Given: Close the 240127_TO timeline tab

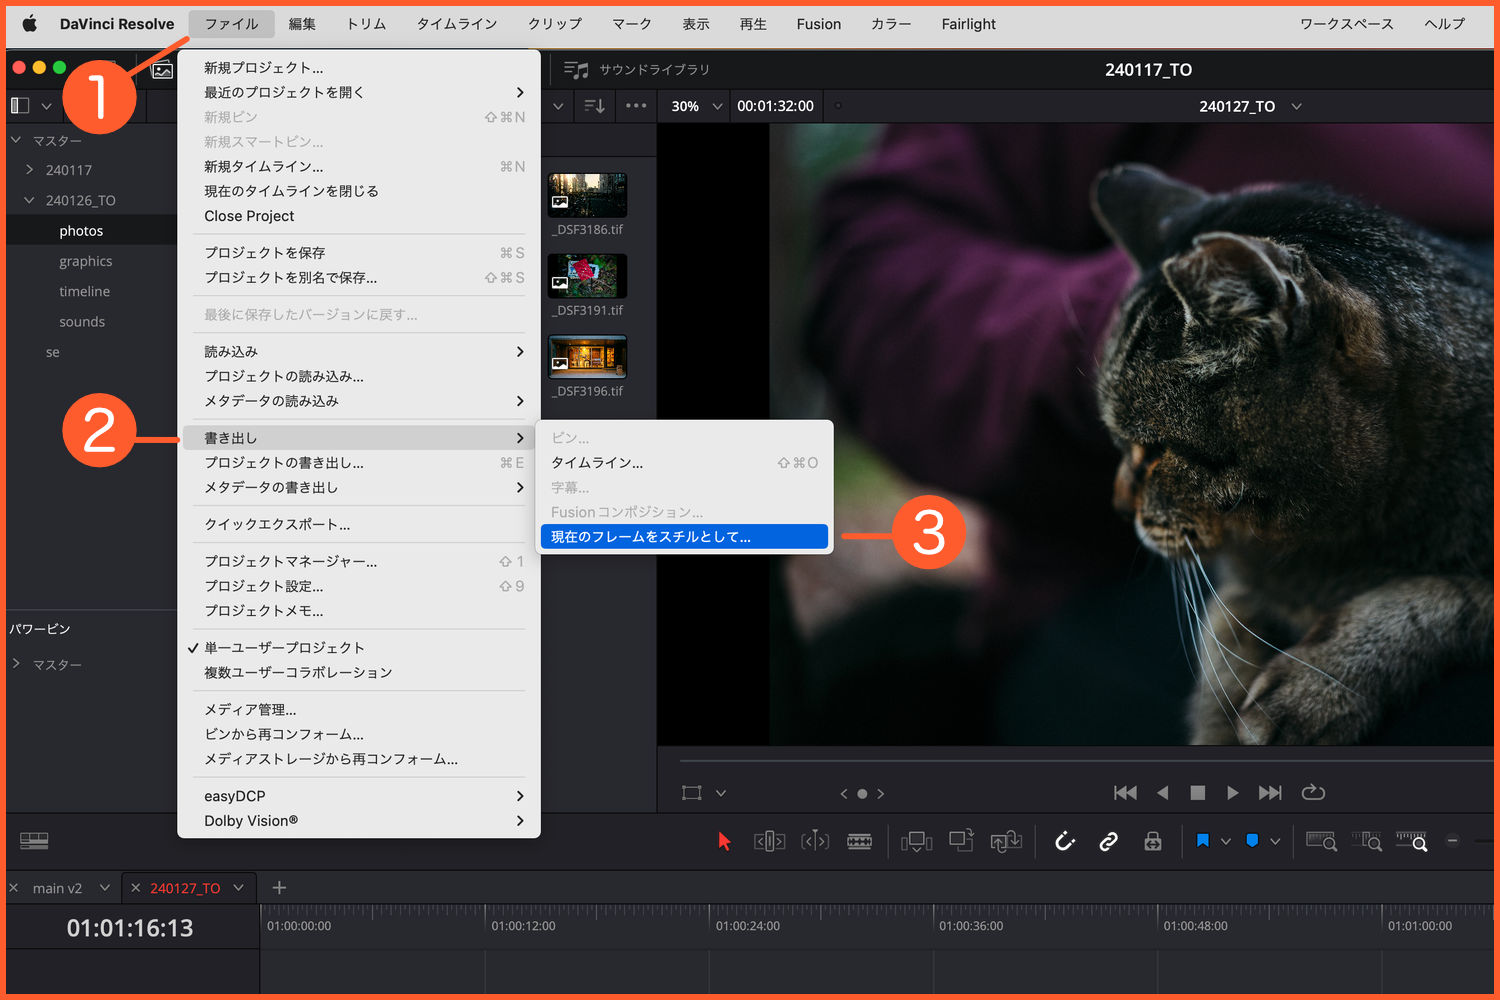Looking at the screenshot, I should (x=135, y=888).
